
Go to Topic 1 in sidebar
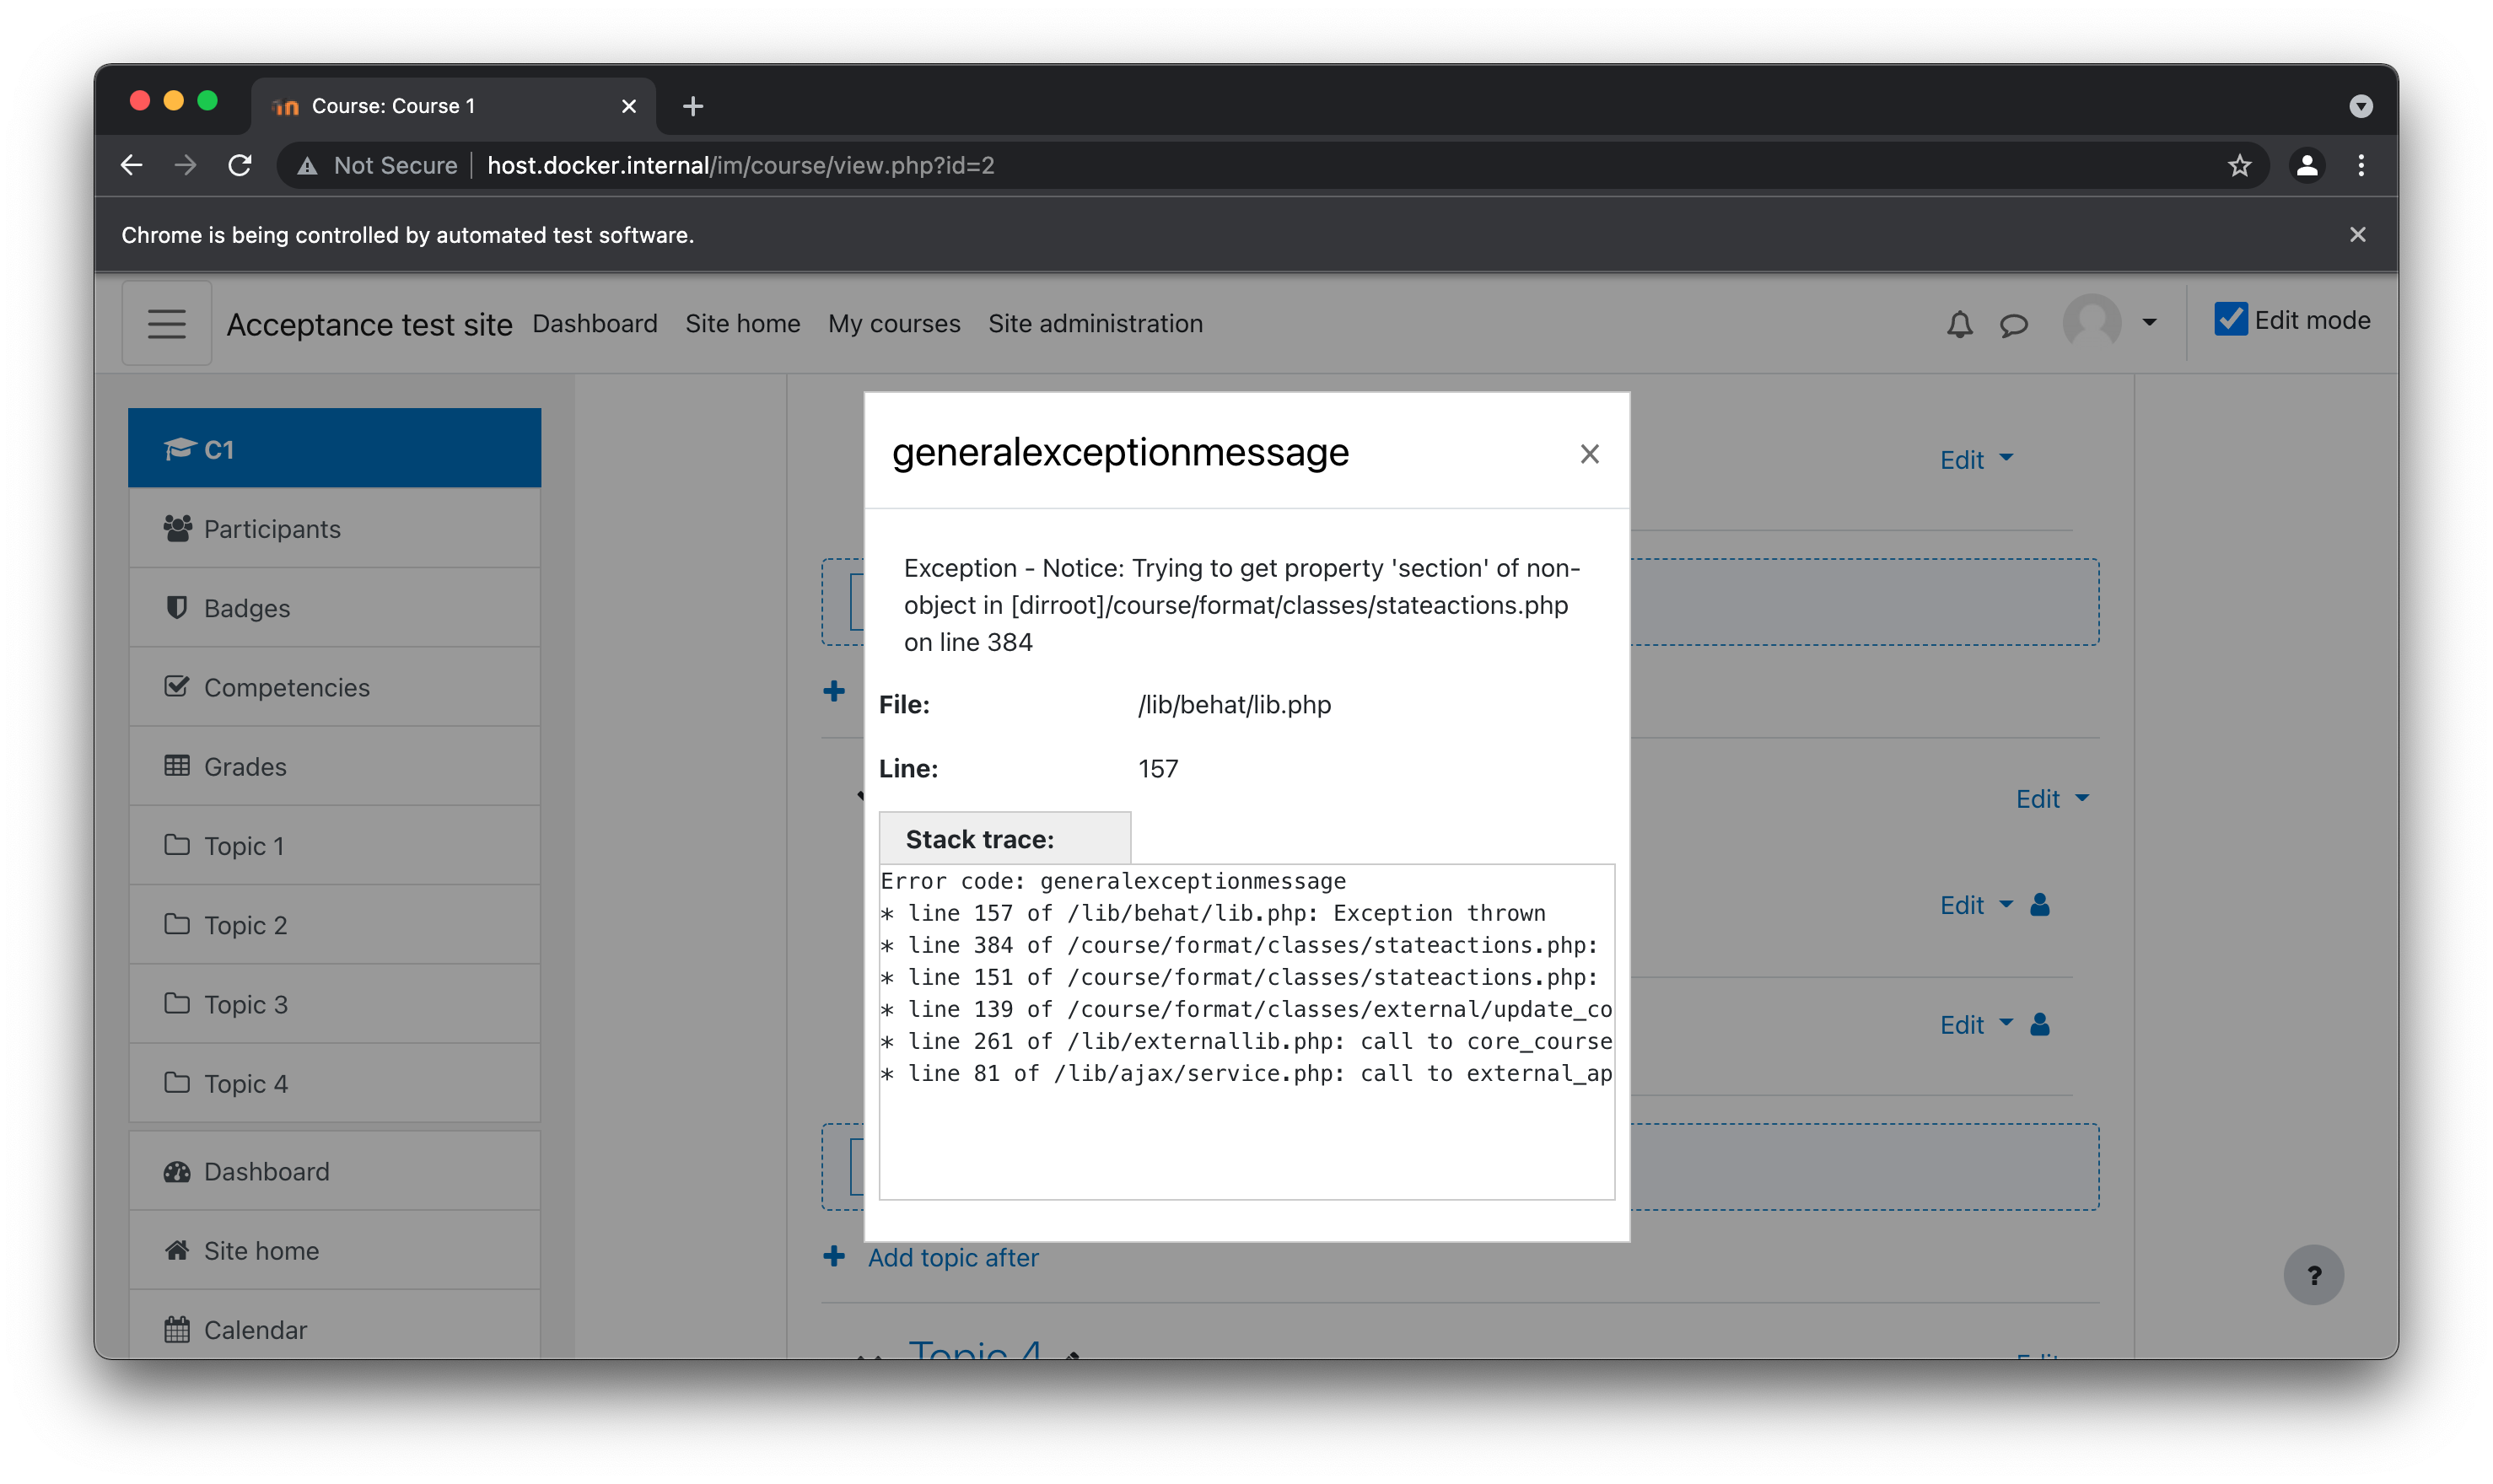[x=334, y=845]
